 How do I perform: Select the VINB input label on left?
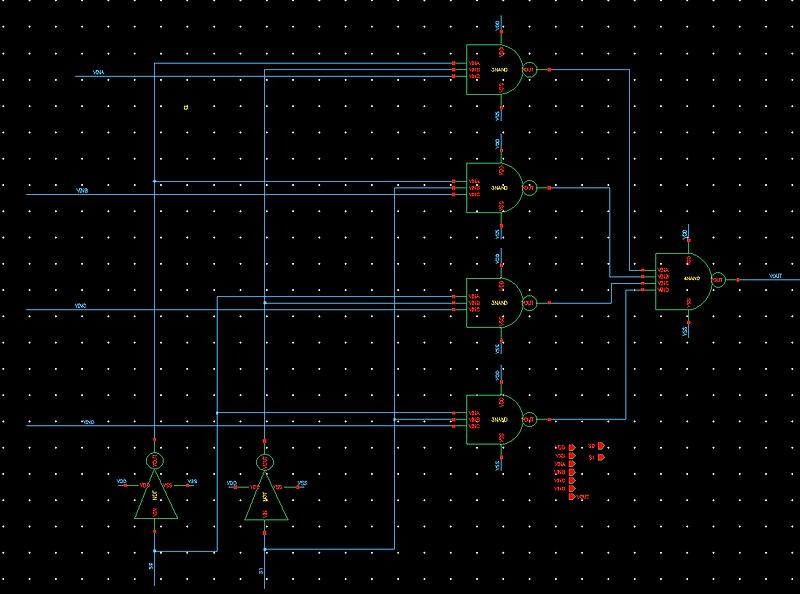coord(80,188)
